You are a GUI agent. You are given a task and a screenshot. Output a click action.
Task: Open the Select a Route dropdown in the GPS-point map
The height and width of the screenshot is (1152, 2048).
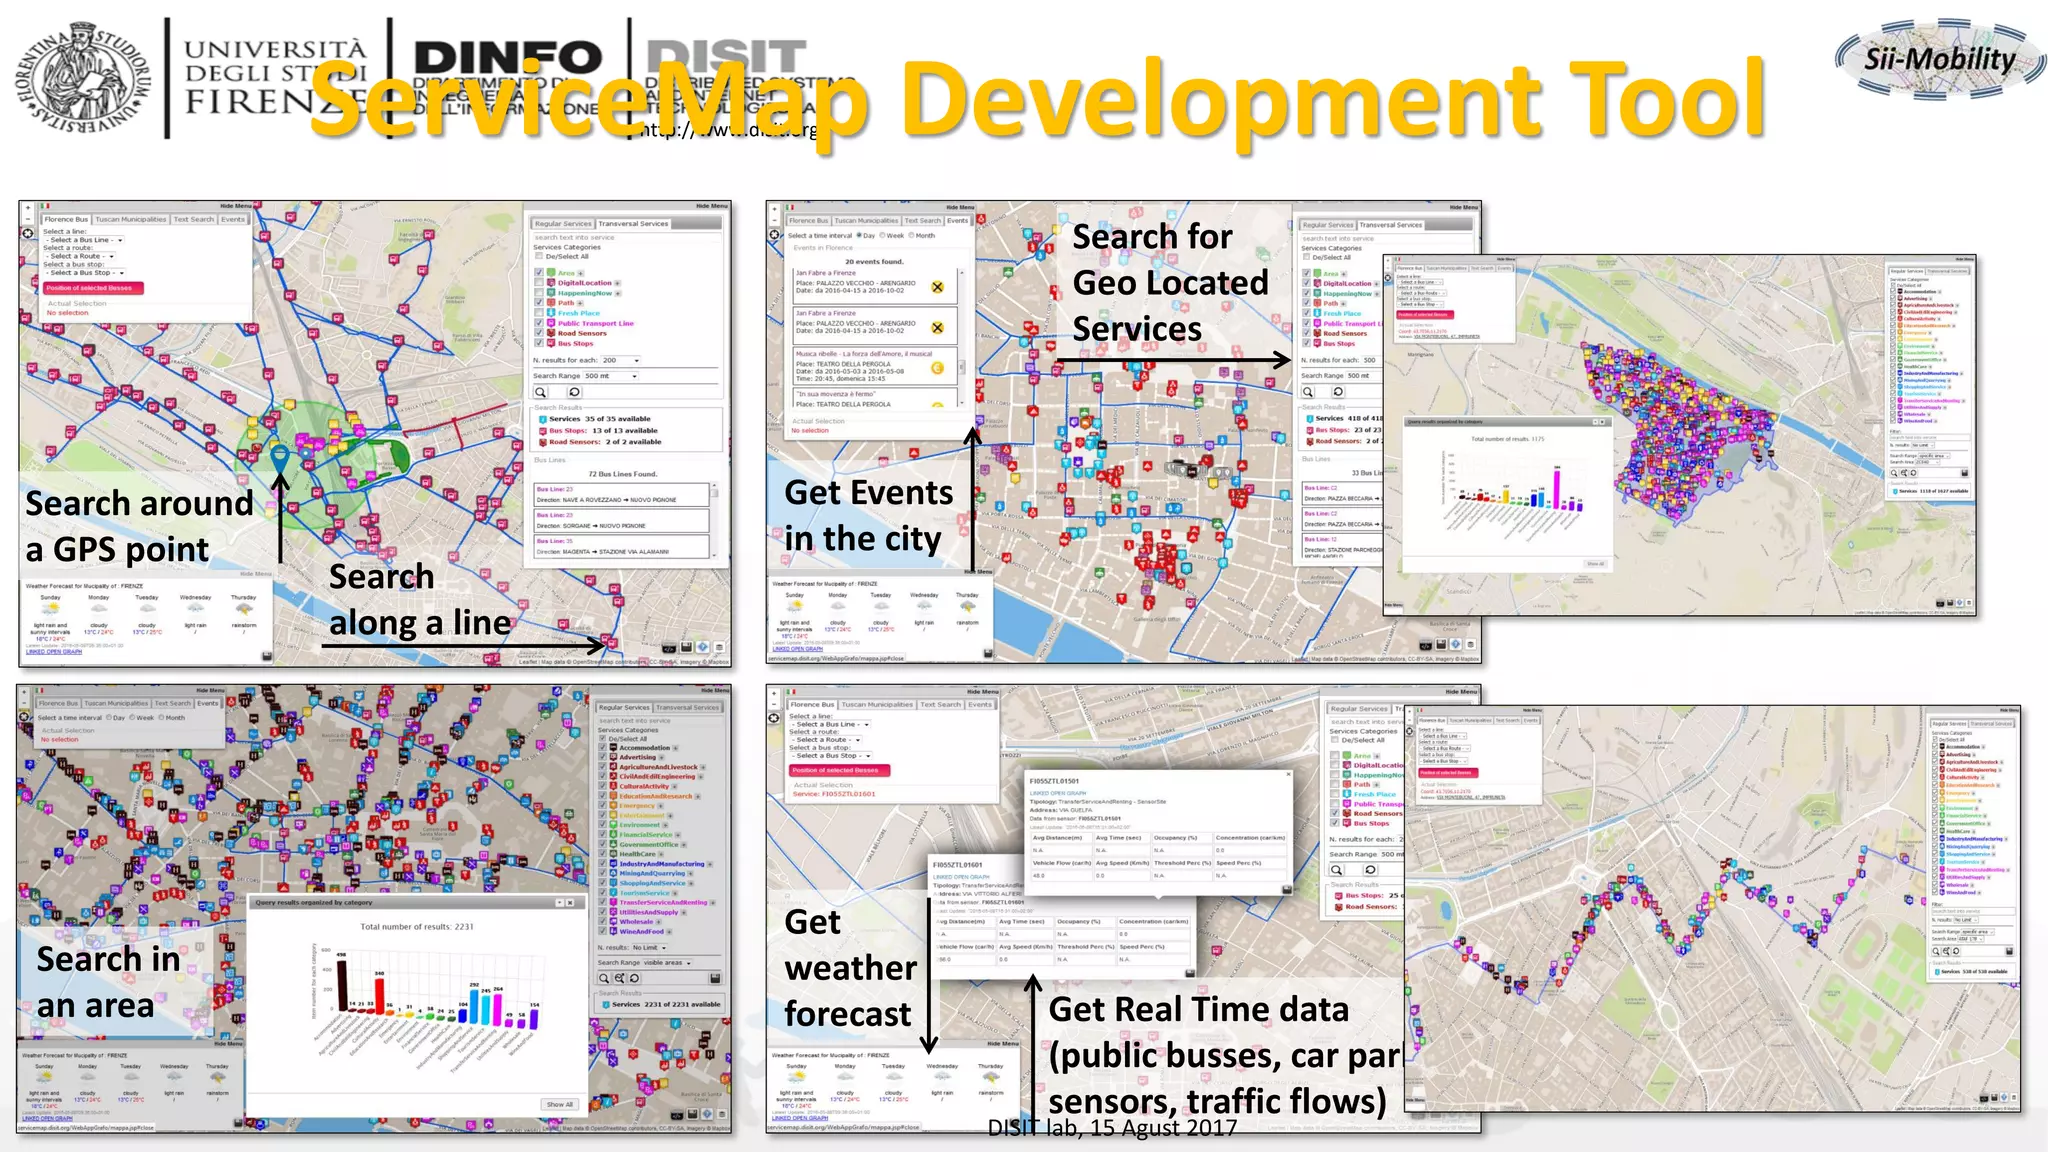coord(78,256)
